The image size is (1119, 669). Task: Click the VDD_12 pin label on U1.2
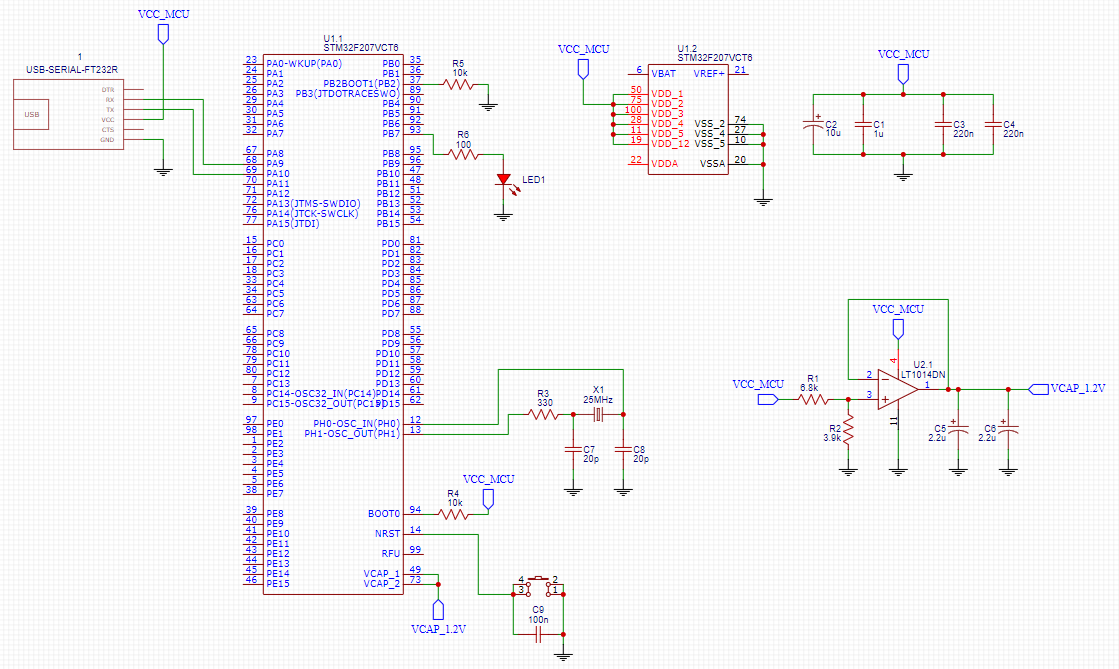669,144
